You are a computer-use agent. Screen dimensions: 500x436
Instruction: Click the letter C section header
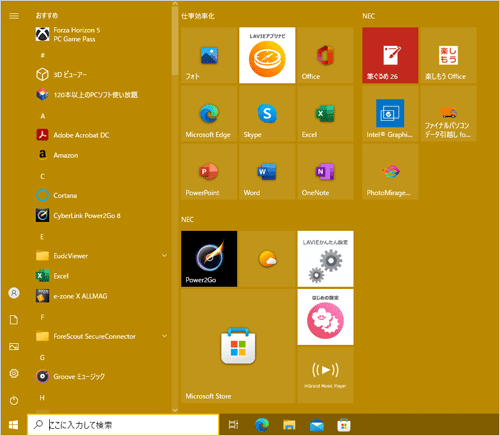pos(42,176)
